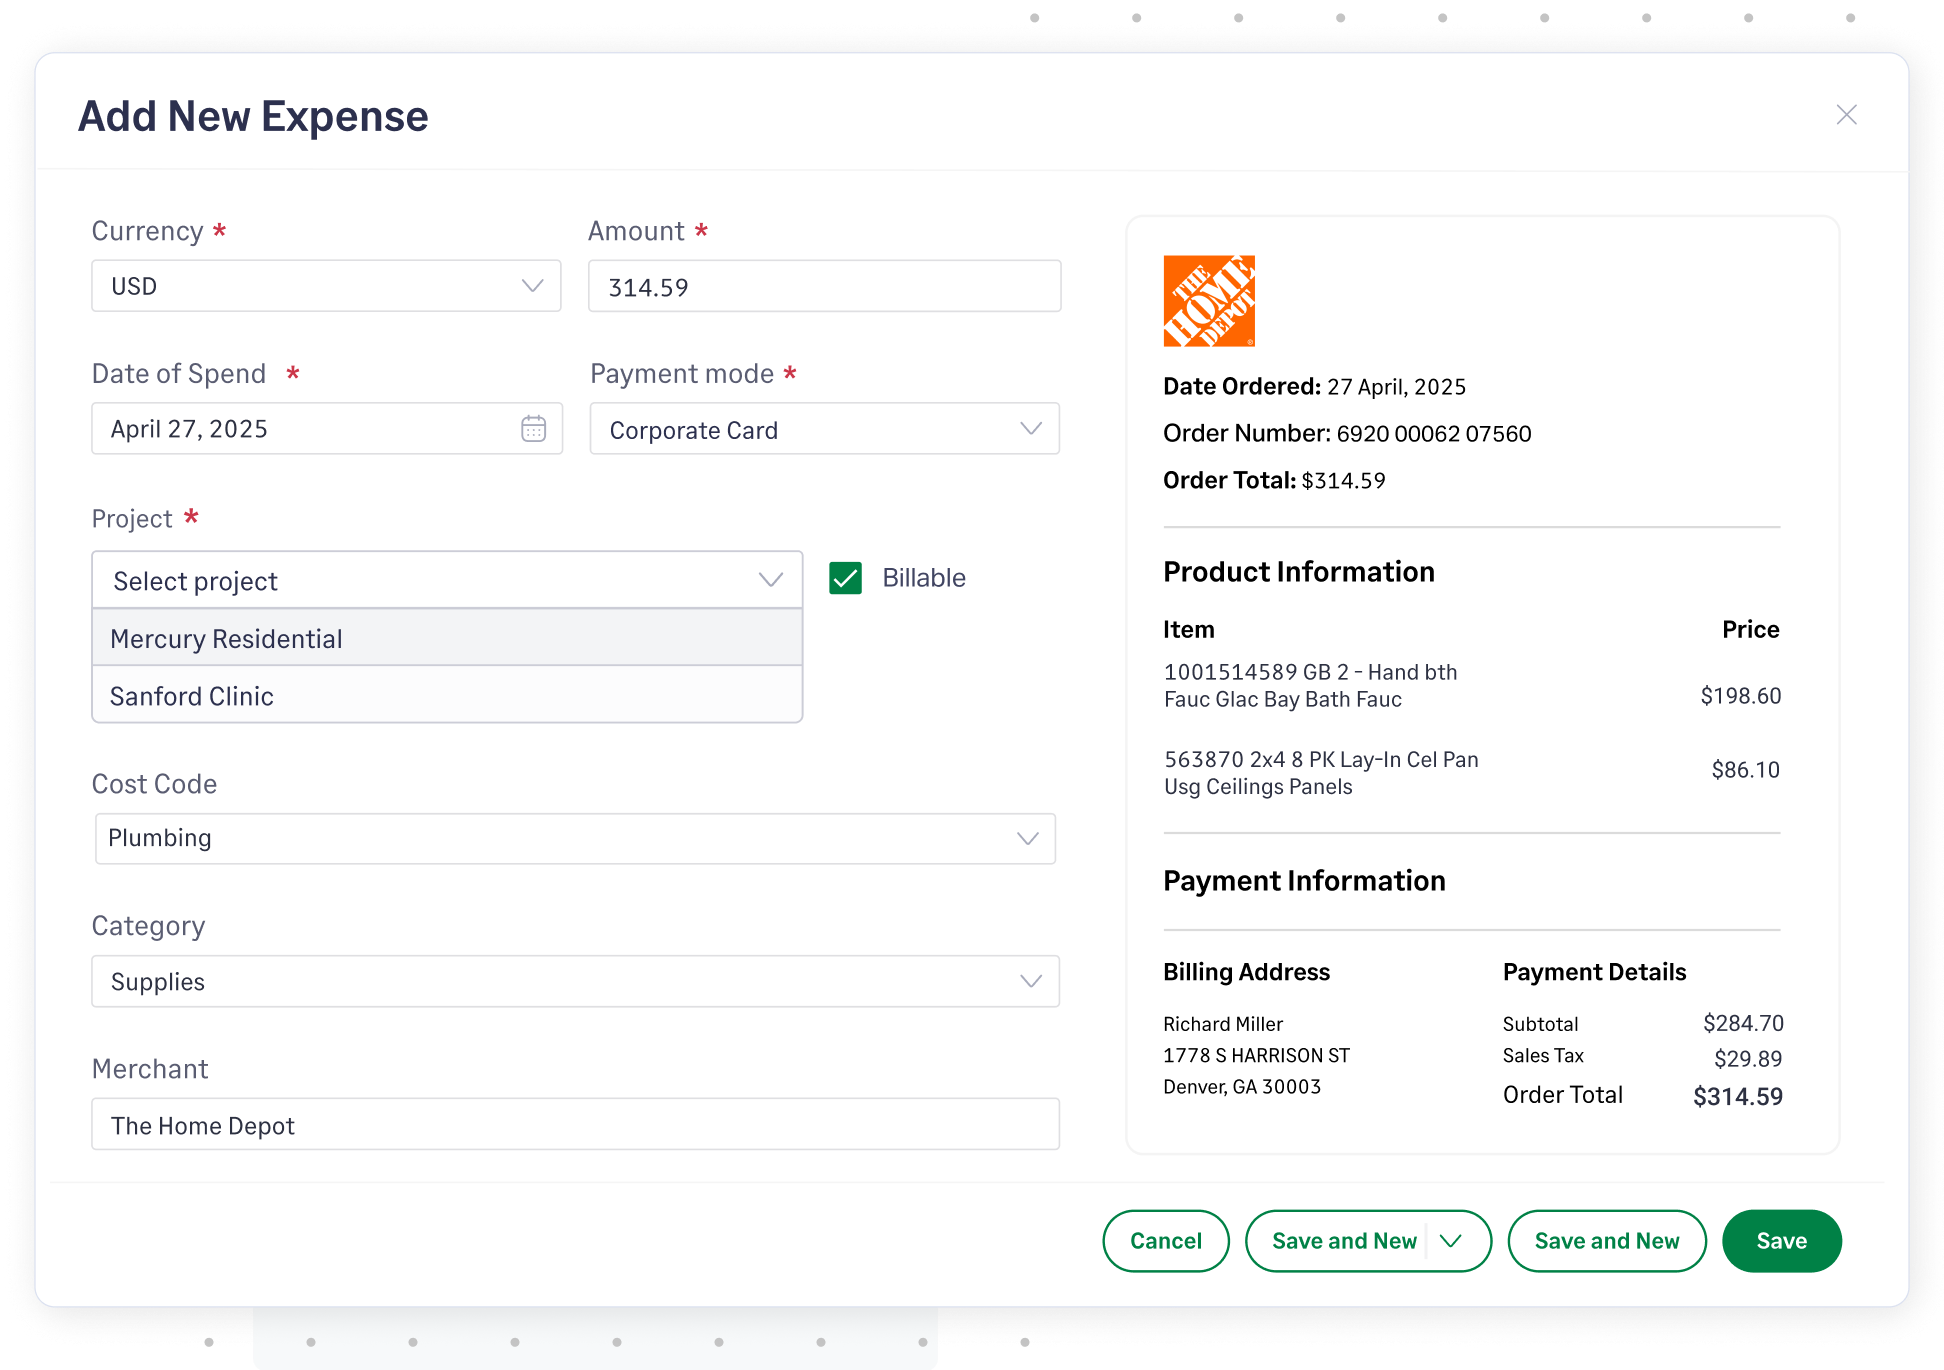Uncheck the Billable checkbox
This screenshot has height=1370, width=1944.
click(x=846, y=578)
